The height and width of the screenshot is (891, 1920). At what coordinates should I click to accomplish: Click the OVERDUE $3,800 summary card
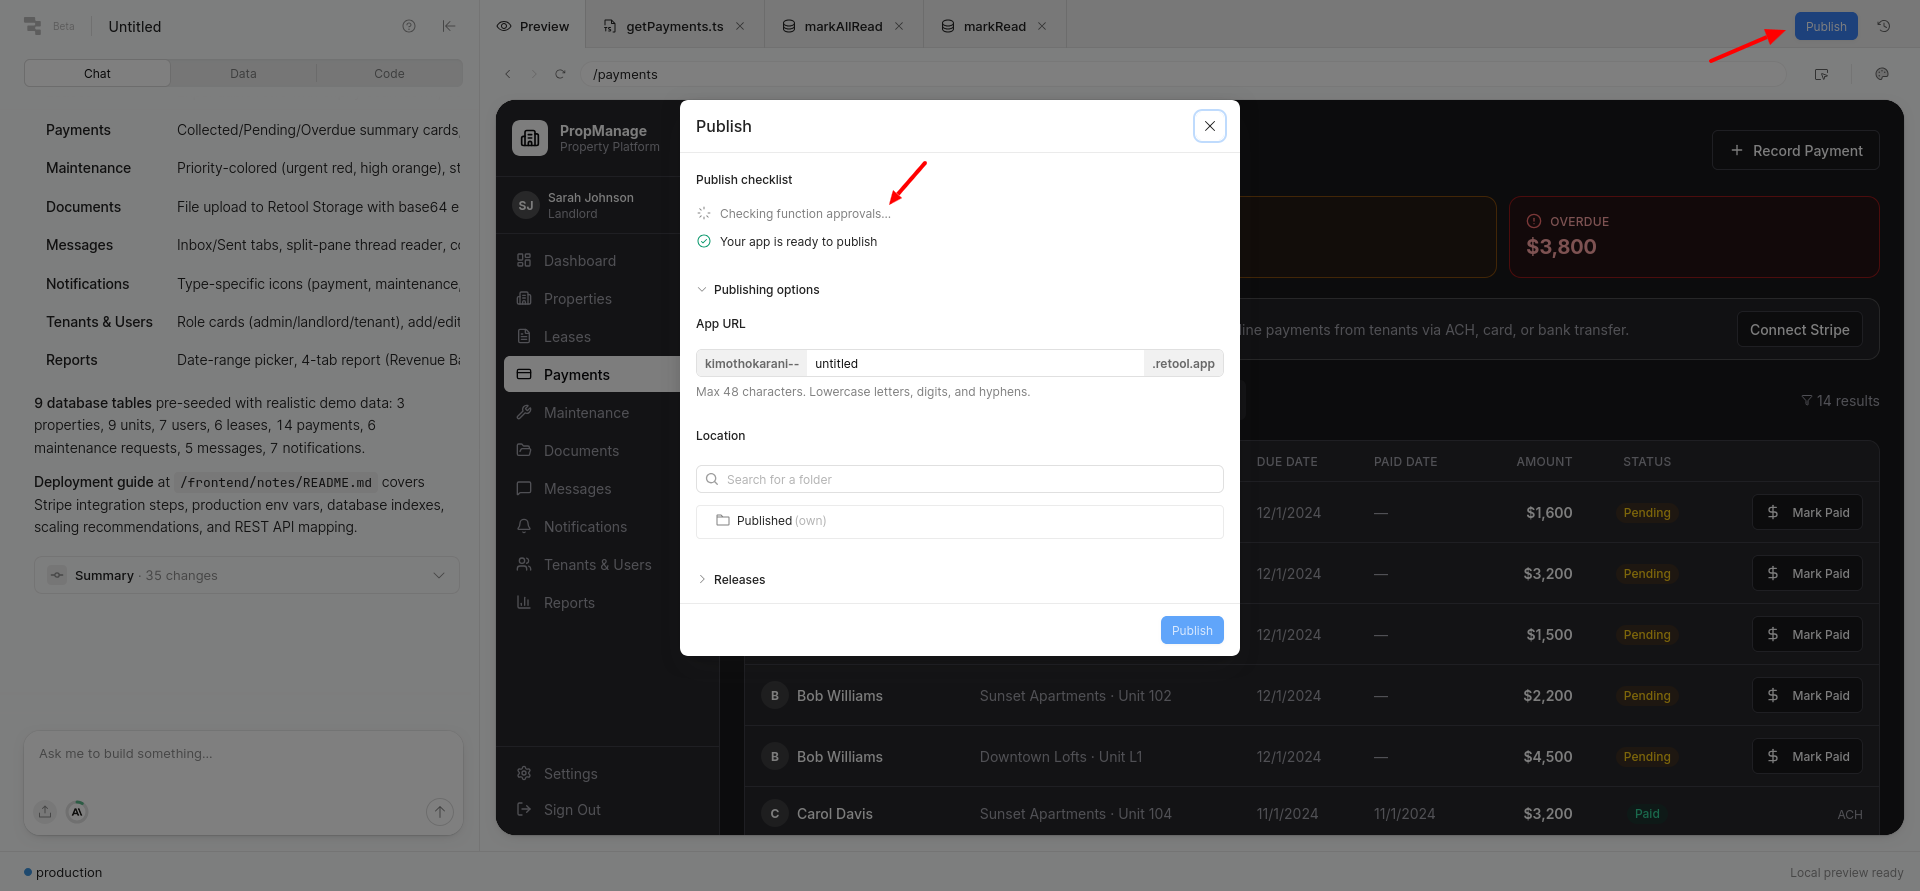(x=1694, y=237)
